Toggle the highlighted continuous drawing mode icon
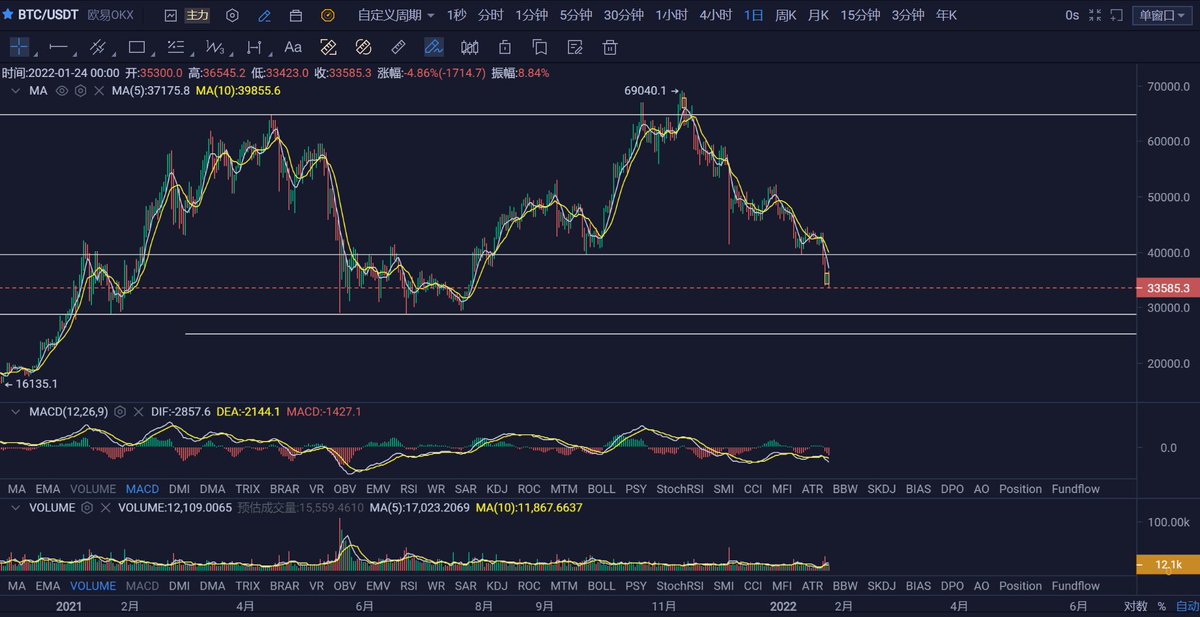1200x617 pixels. pos(434,47)
